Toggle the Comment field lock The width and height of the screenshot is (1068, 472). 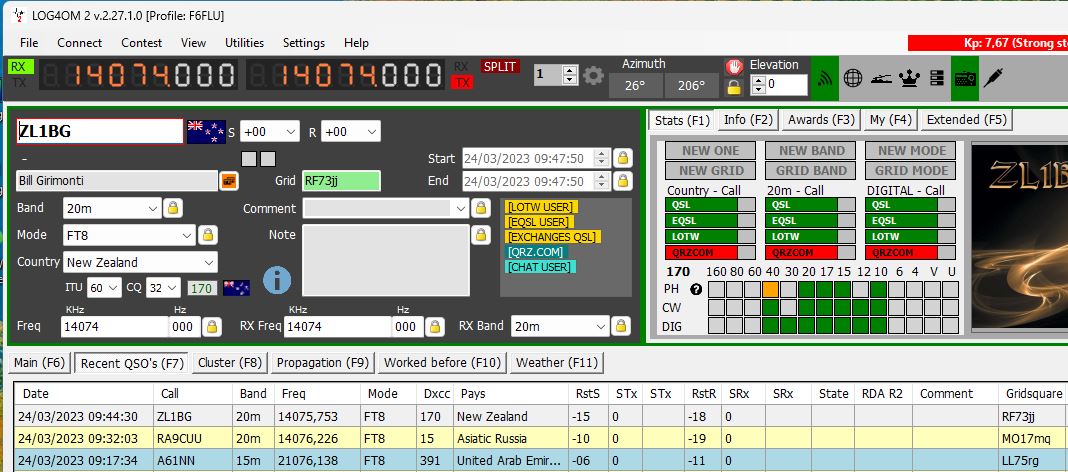(x=481, y=208)
